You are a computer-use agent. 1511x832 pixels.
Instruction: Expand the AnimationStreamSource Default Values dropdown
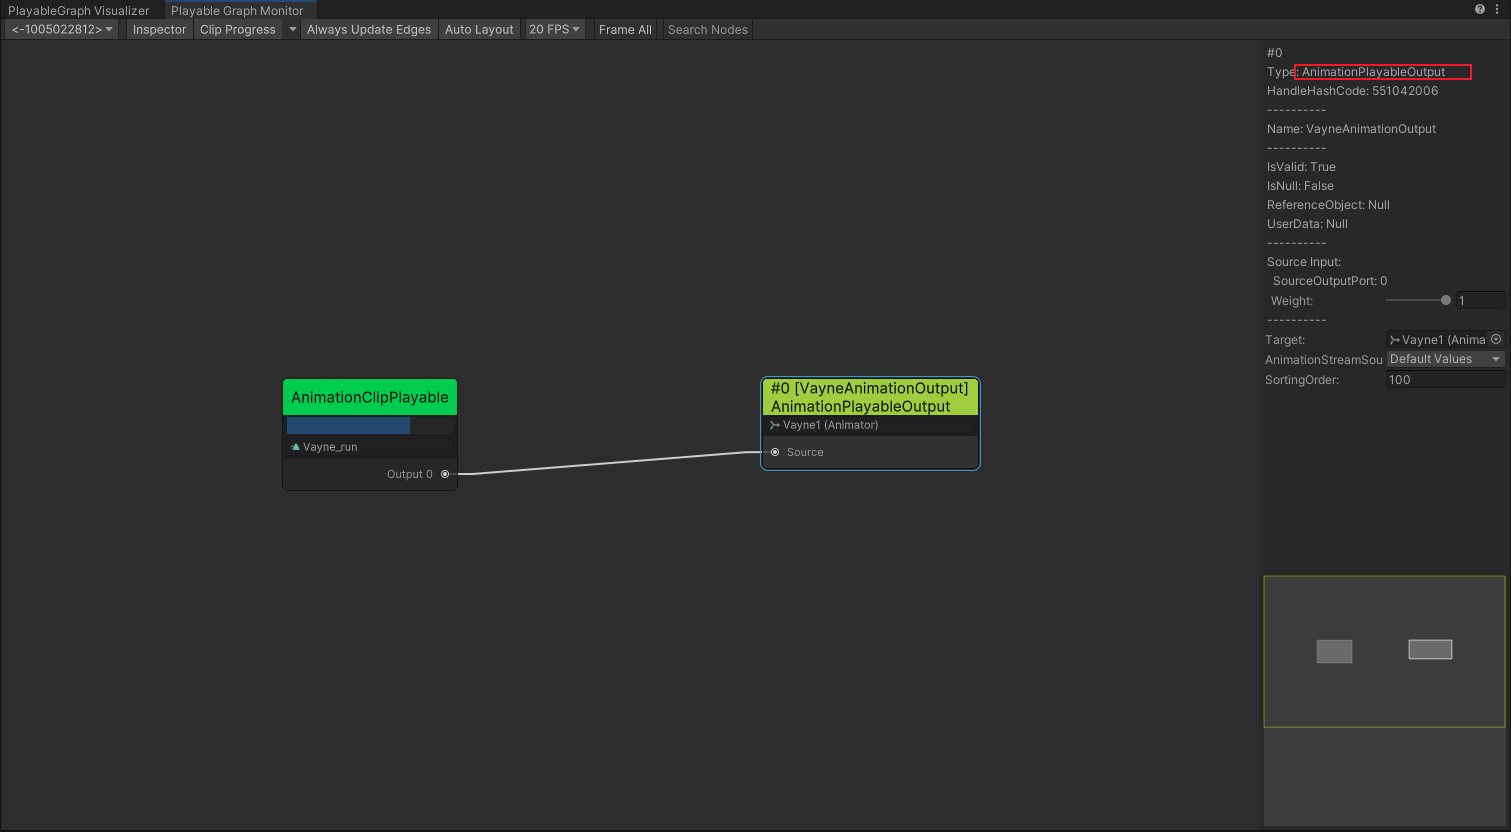1445,359
